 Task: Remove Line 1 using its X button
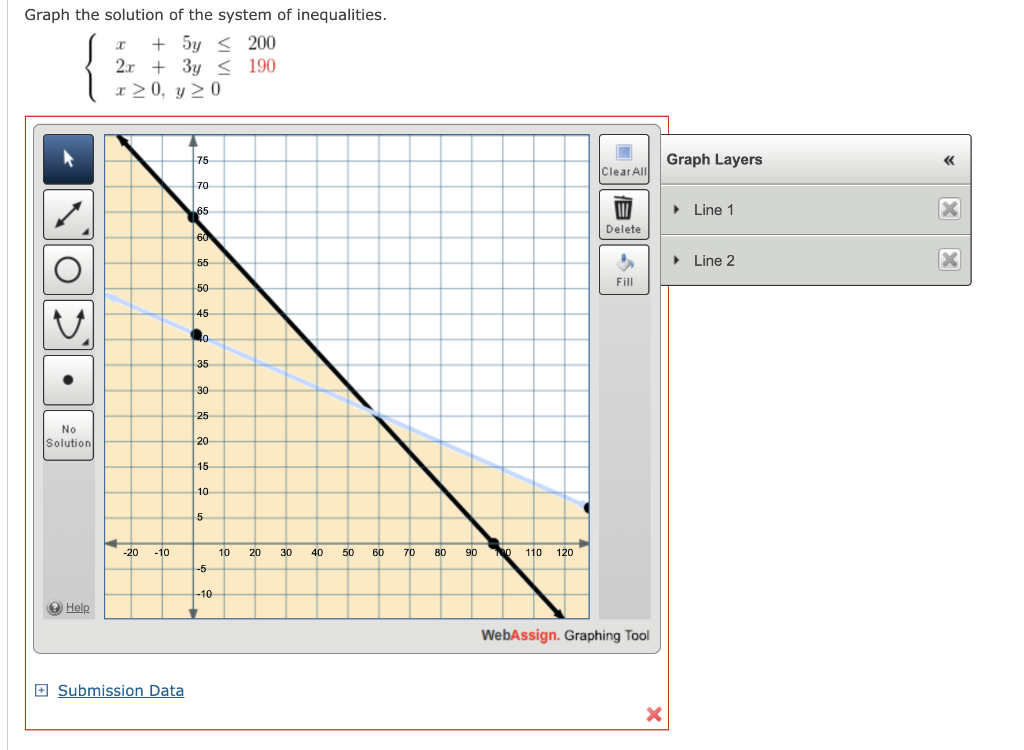pos(949,209)
